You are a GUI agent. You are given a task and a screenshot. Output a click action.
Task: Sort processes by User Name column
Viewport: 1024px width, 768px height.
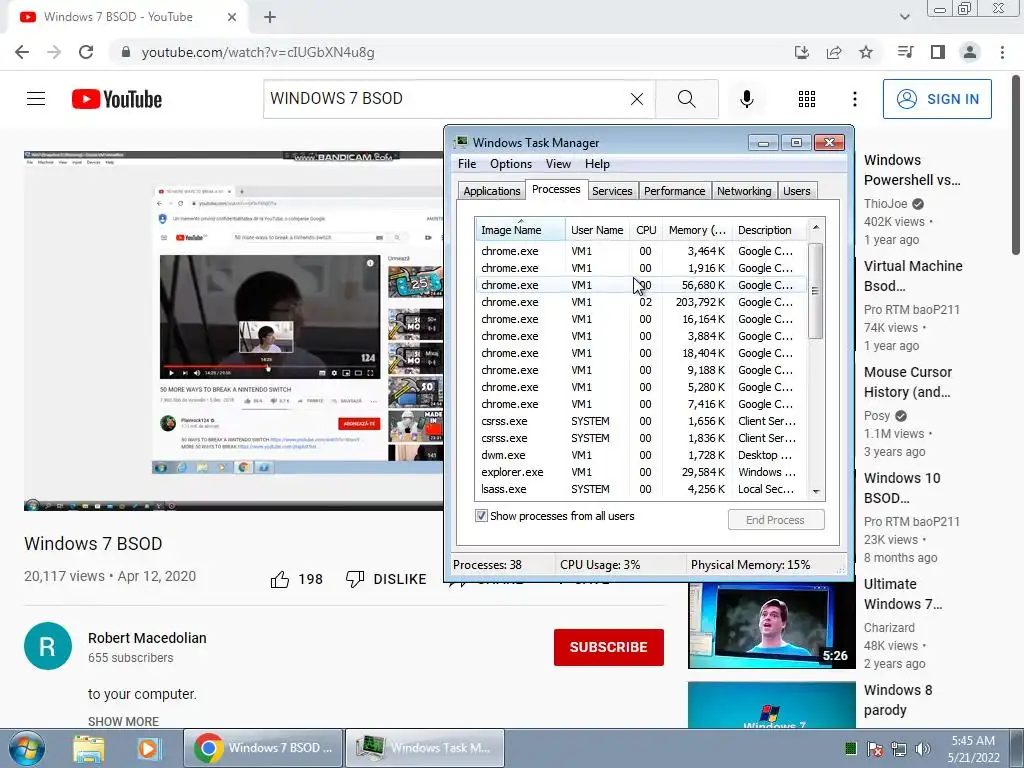click(597, 230)
